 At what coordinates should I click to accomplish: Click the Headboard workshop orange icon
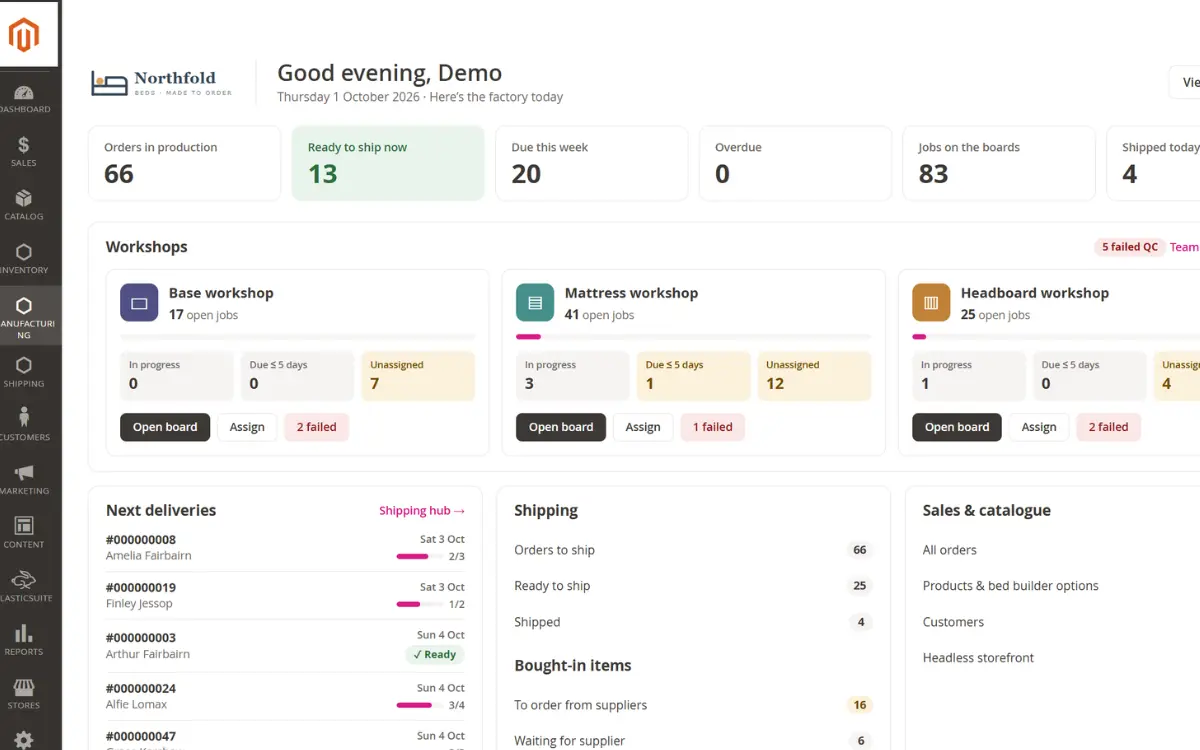pyautogui.click(x=931, y=303)
